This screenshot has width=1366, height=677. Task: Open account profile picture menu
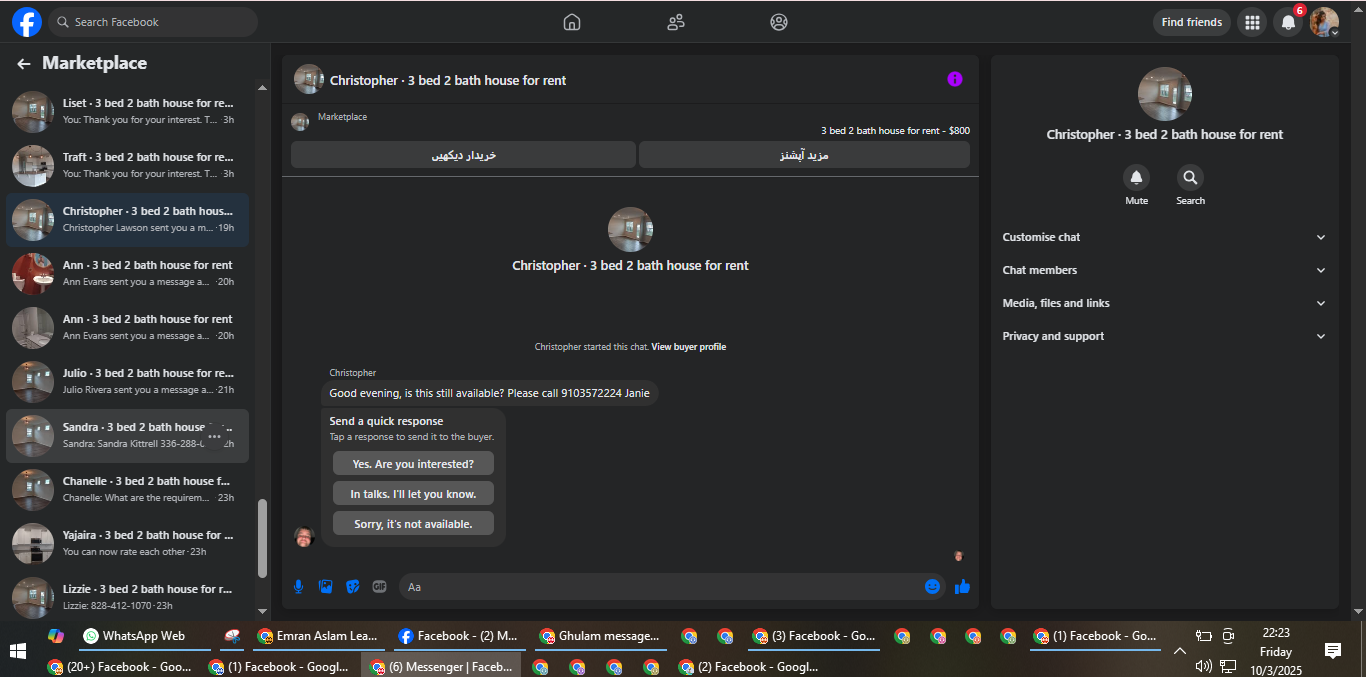[1324, 22]
